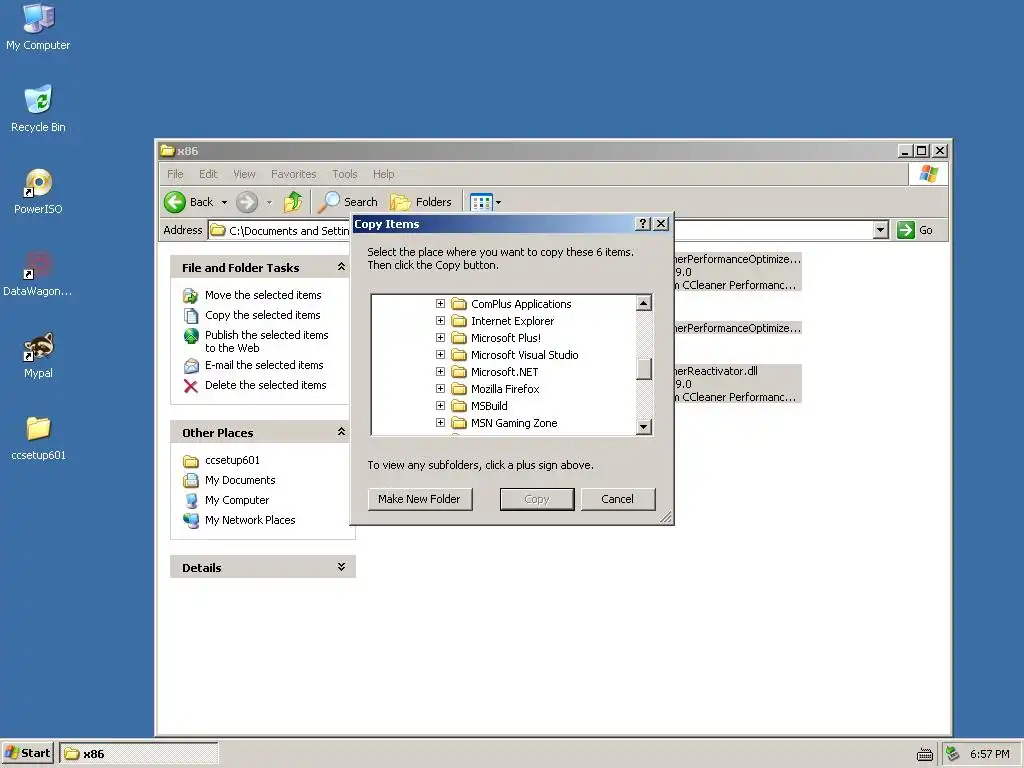Click the Make New Folder button
This screenshot has height=768, width=1024.
(x=419, y=499)
